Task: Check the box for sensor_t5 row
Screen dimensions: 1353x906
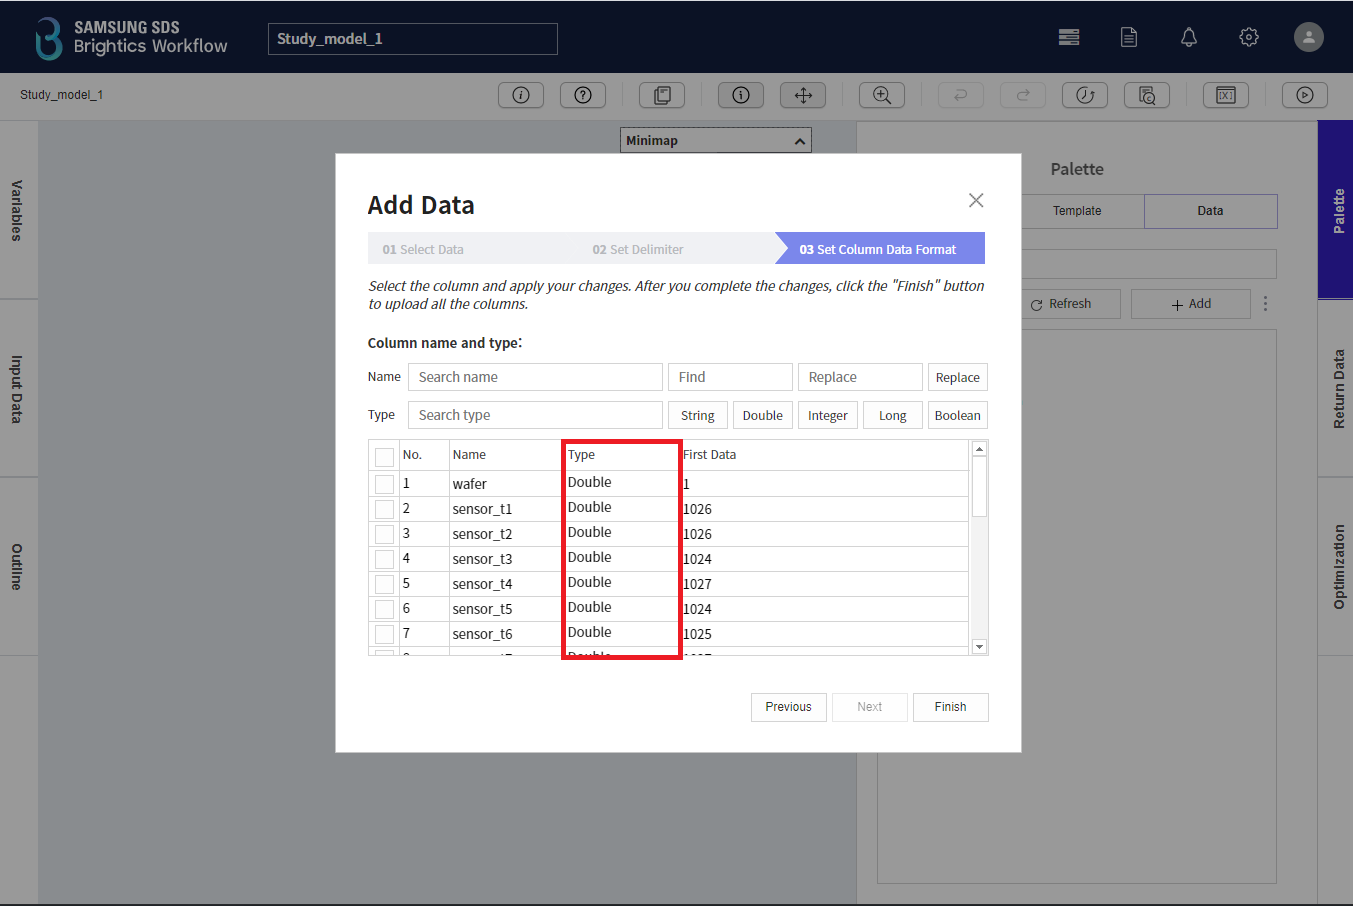Action: (x=384, y=609)
